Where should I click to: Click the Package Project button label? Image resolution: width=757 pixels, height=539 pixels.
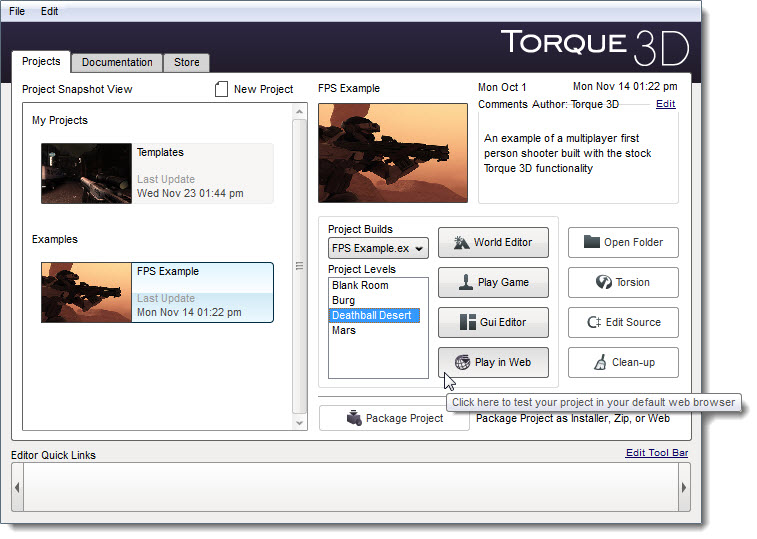(404, 418)
